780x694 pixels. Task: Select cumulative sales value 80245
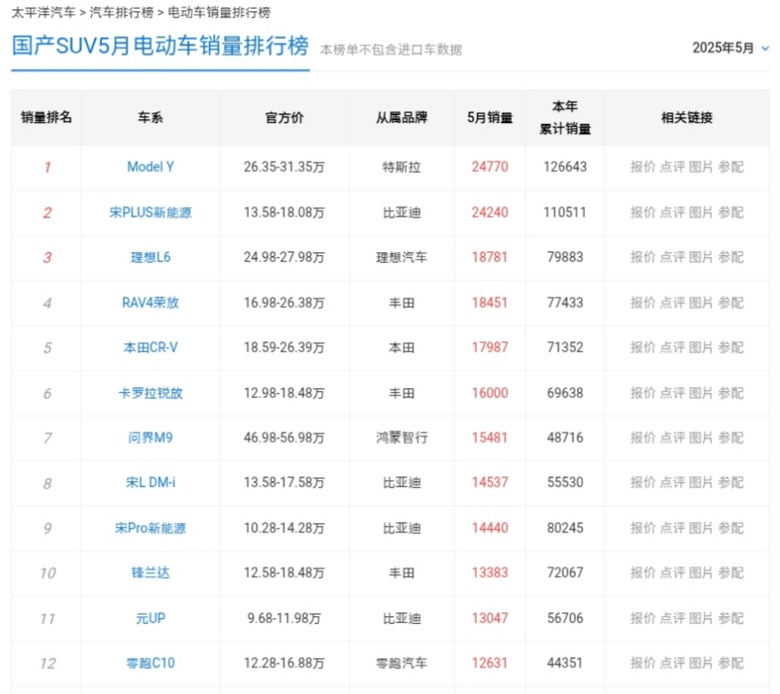(x=565, y=528)
